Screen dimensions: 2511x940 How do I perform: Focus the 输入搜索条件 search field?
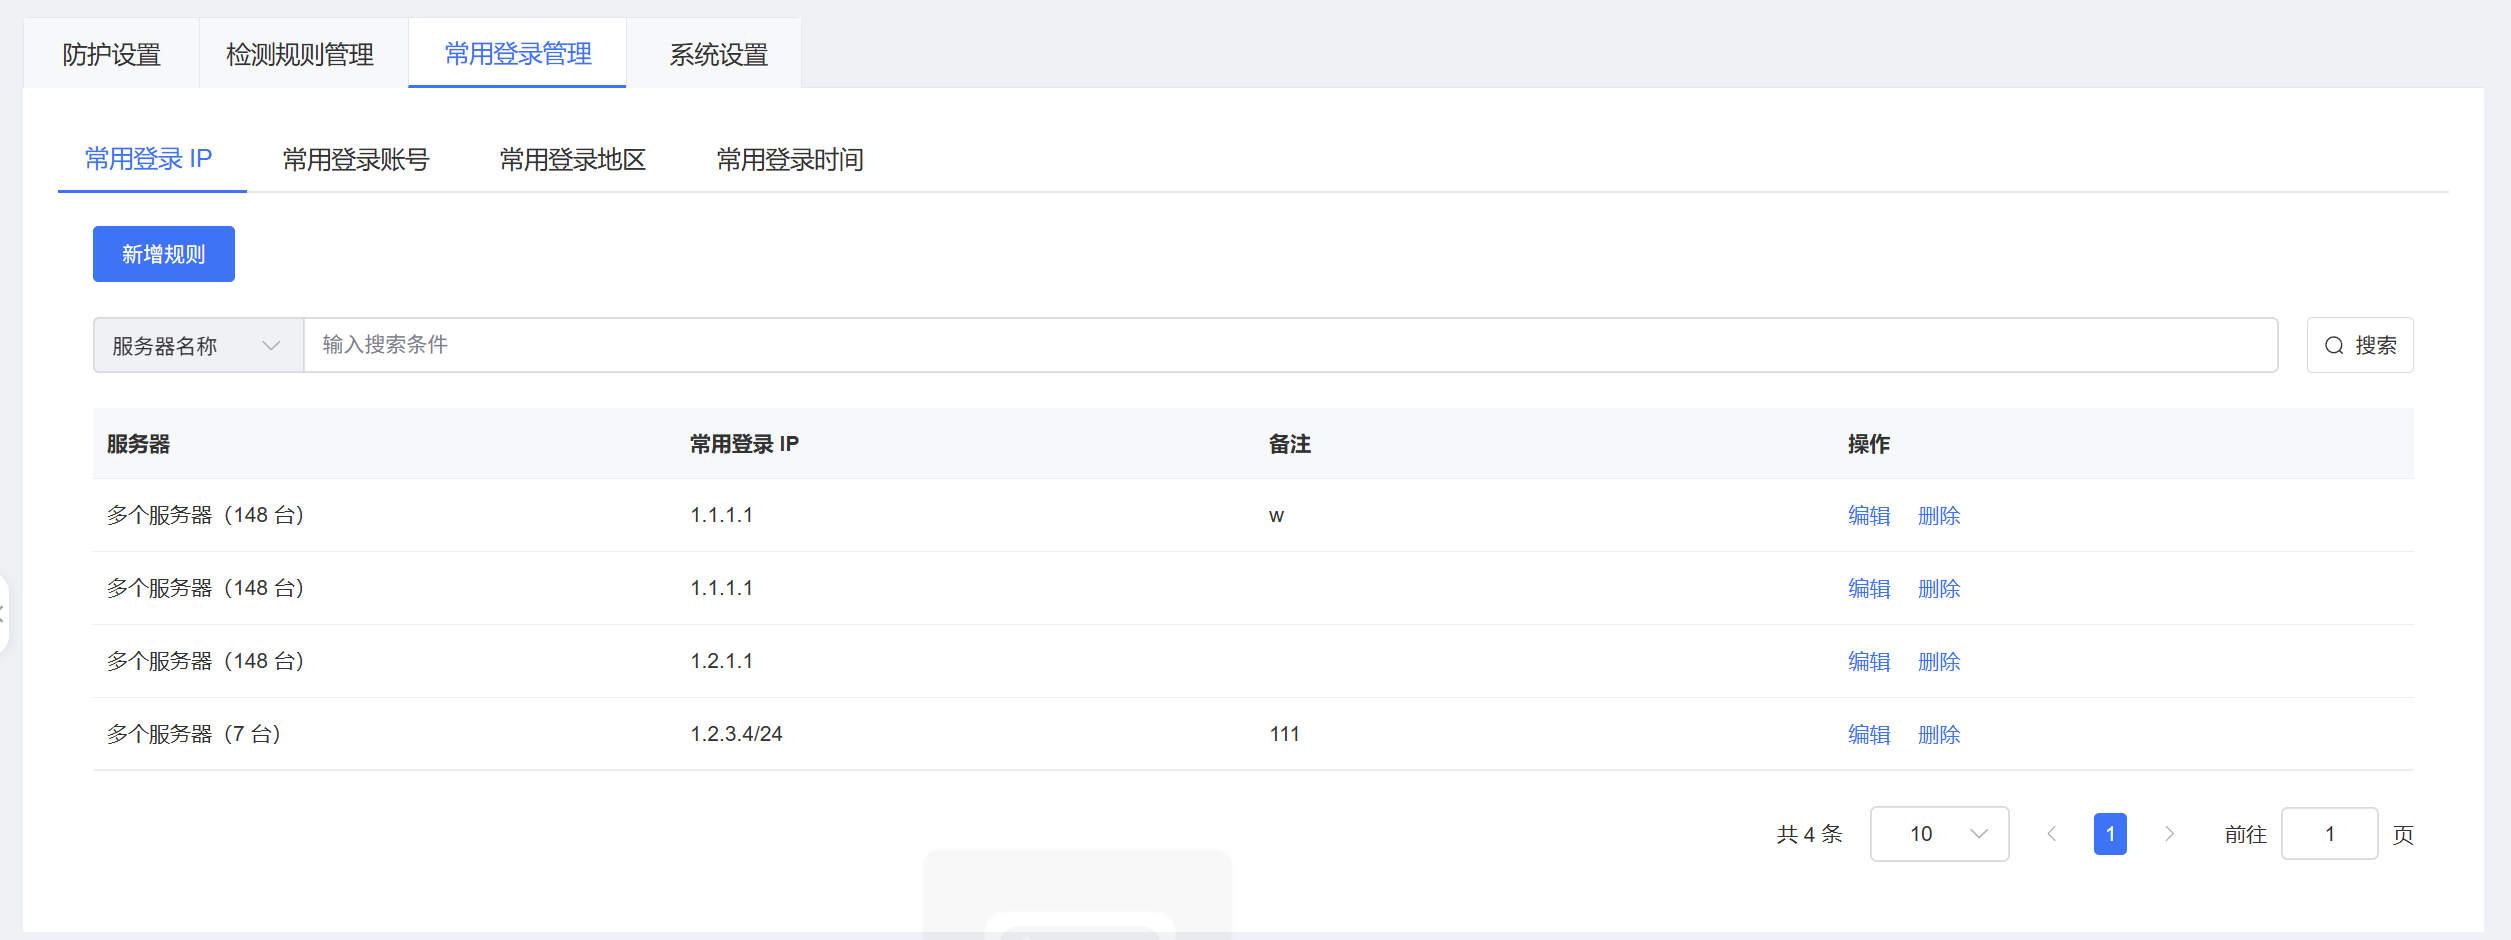[x=1290, y=345]
